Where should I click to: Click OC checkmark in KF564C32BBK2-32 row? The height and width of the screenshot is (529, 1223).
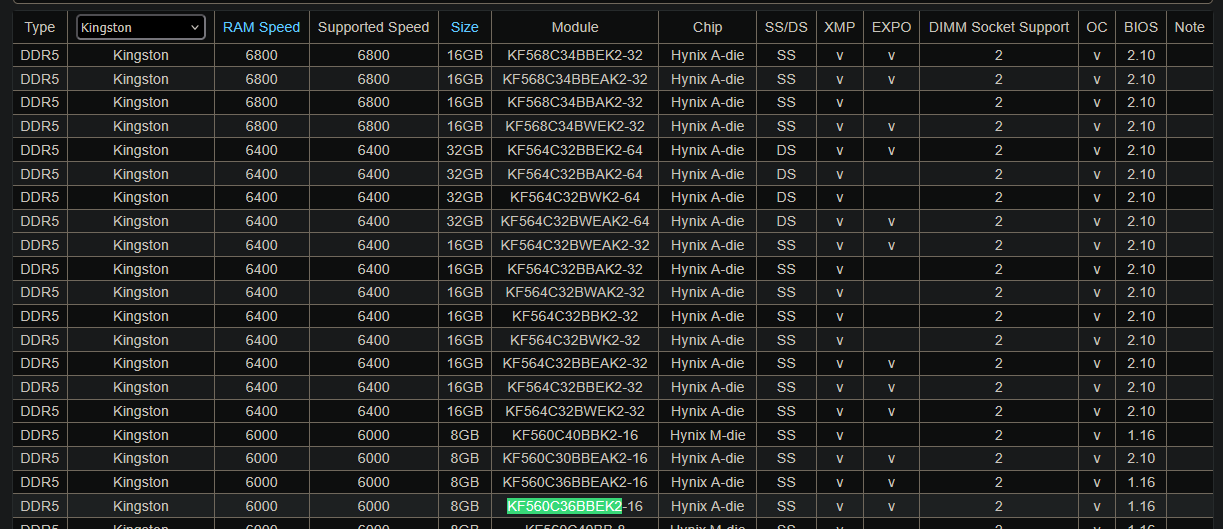click(x=1097, y=316)
